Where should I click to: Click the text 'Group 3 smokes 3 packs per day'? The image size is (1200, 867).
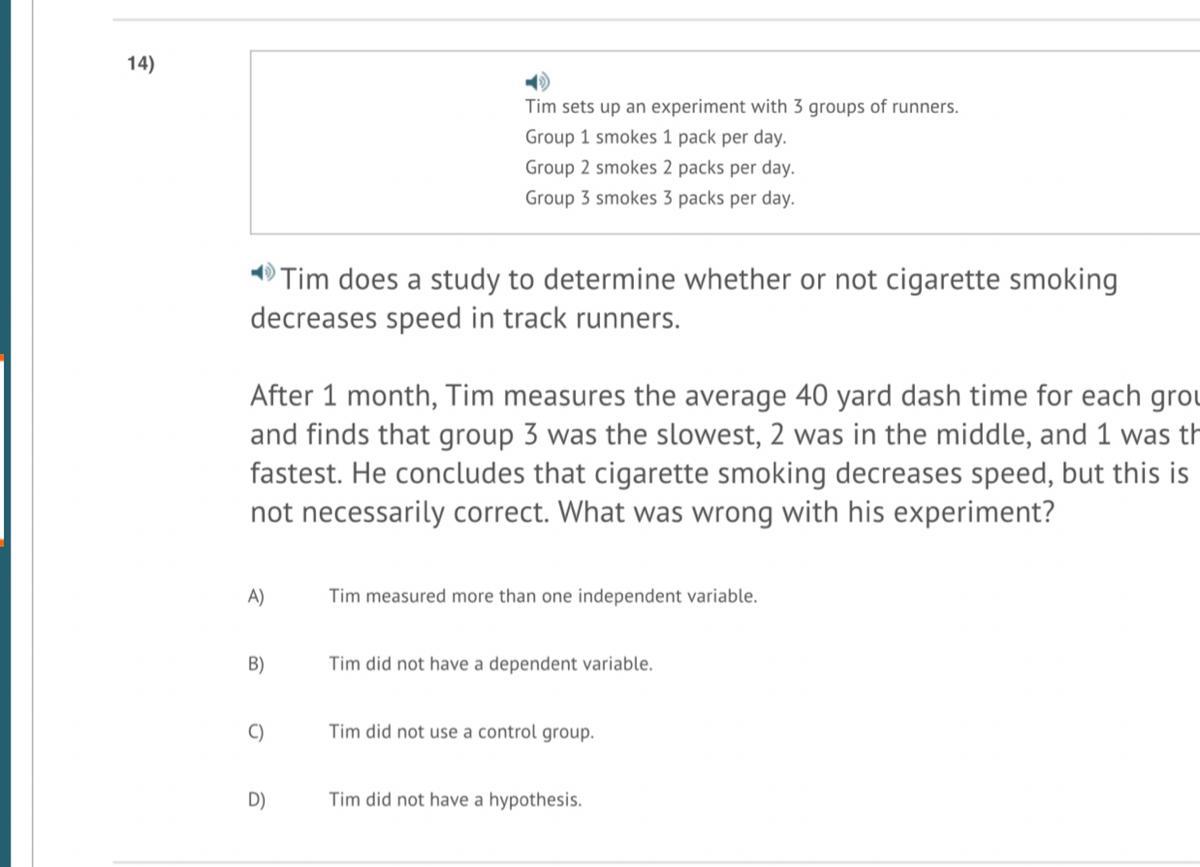click(660, 198)
